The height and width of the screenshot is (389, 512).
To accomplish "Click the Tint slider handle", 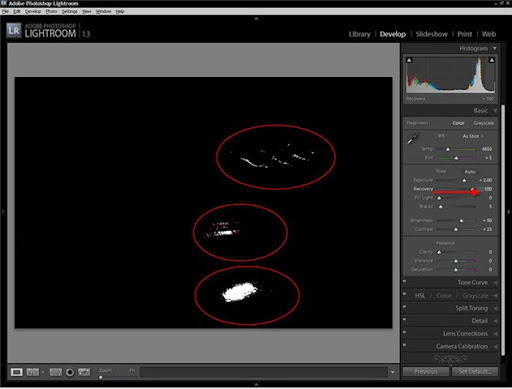I will click(456, 158).
